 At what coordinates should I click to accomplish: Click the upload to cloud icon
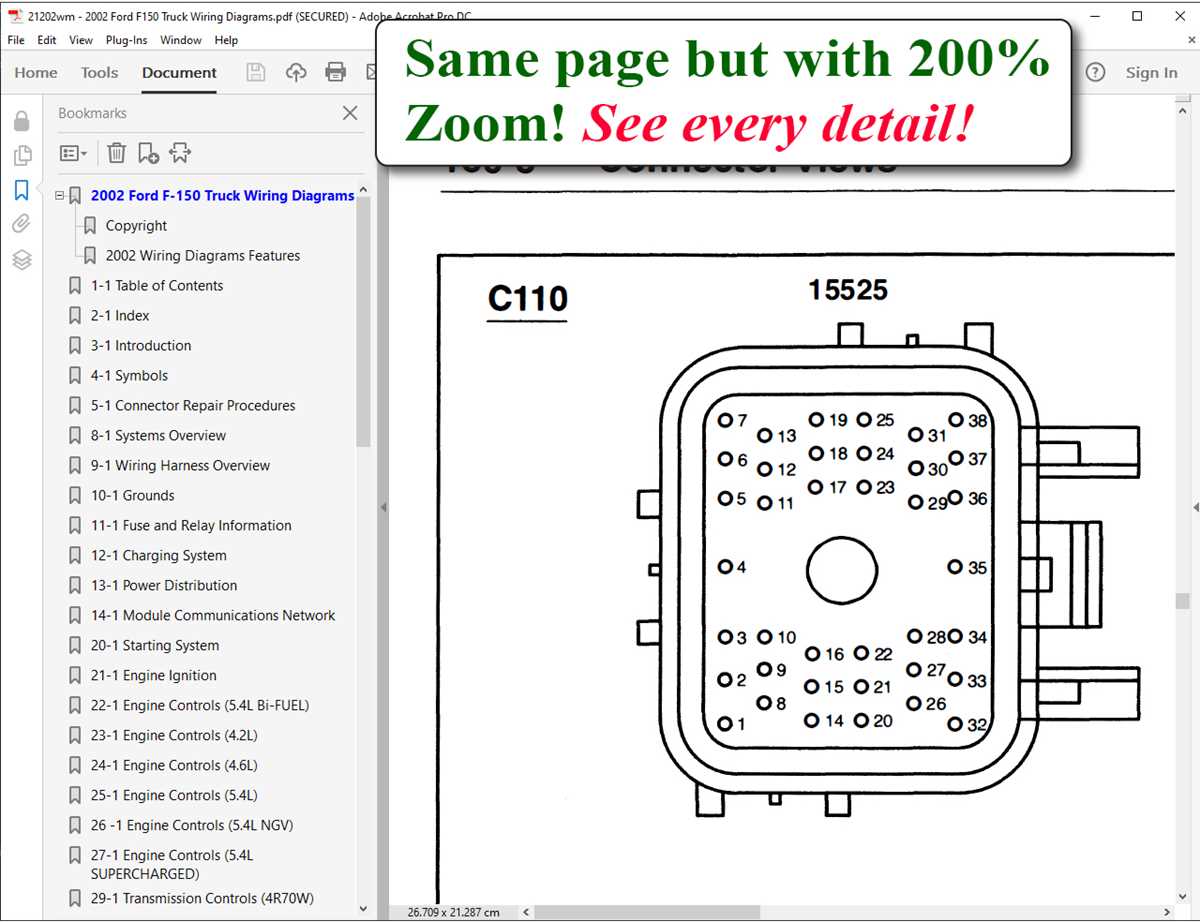click(x=296, y=72)
